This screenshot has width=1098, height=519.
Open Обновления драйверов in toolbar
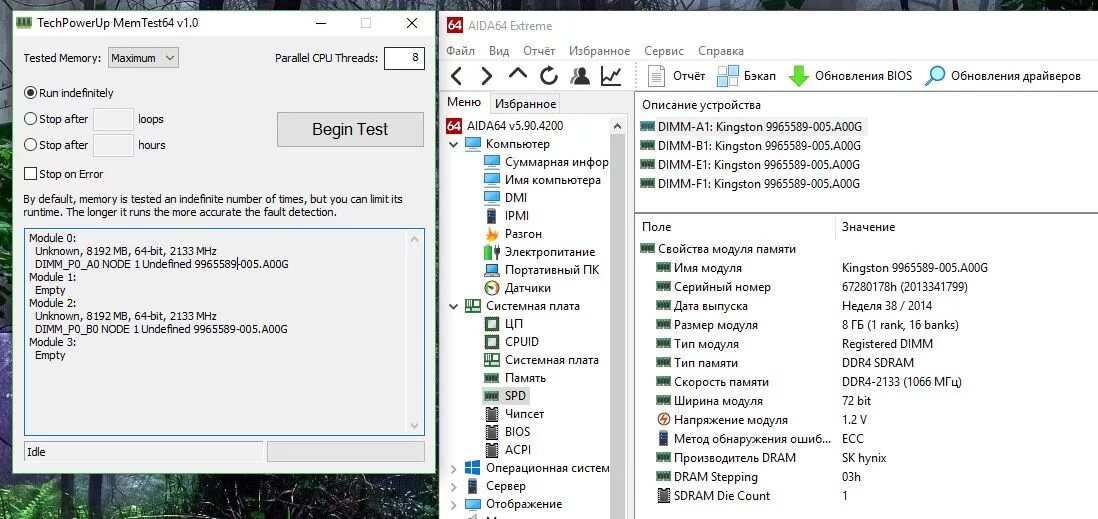tap(1003, 76)
